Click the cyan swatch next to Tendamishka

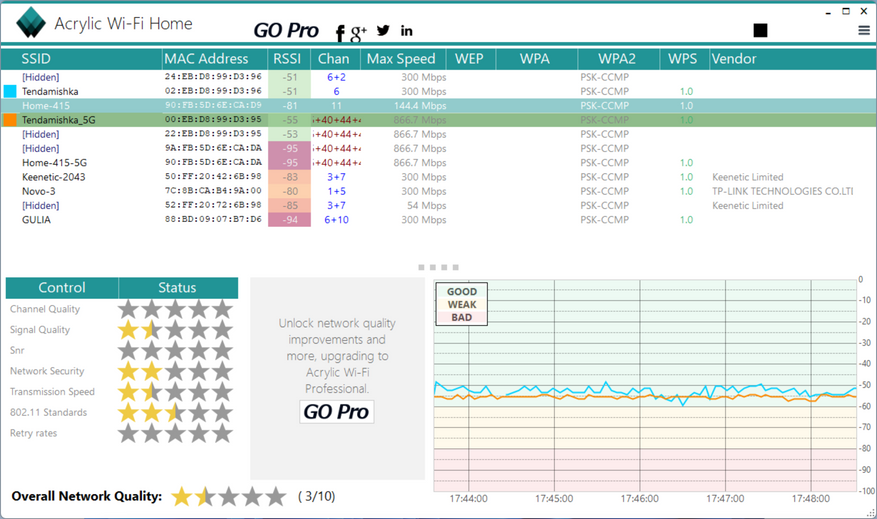[x=10, y=91]
